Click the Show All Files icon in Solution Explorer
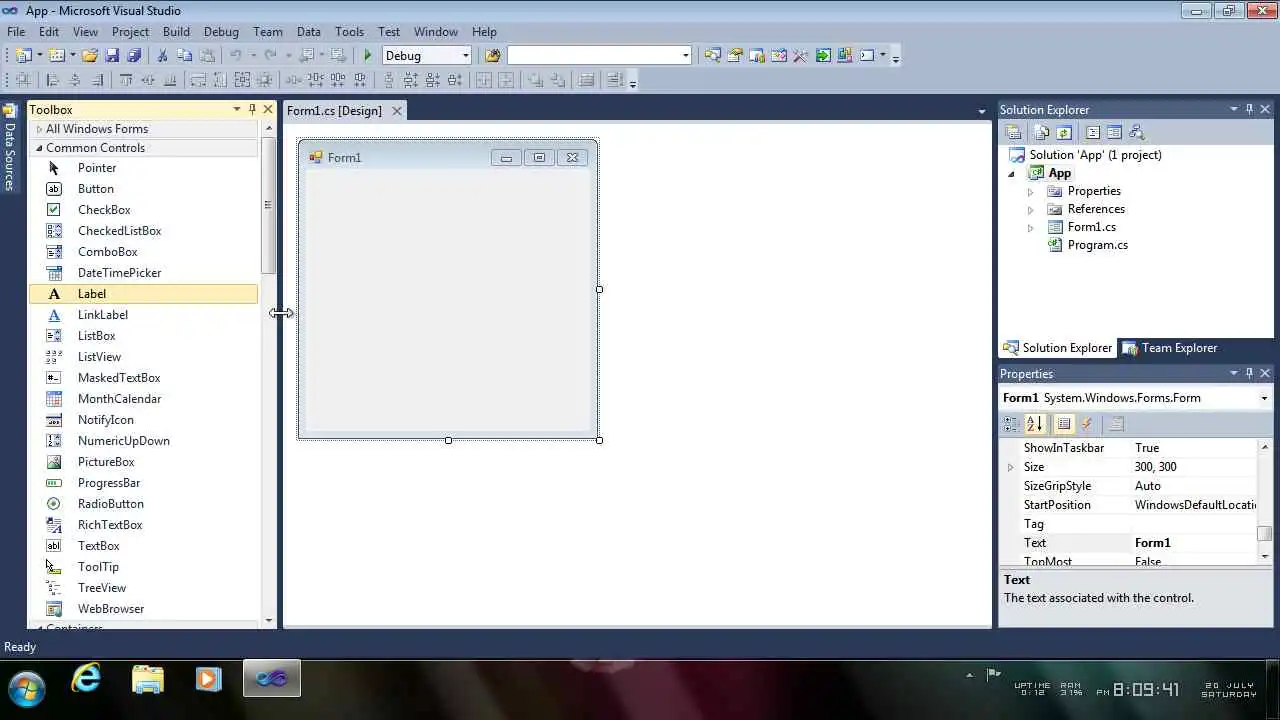 click(x=1042, y=132)
